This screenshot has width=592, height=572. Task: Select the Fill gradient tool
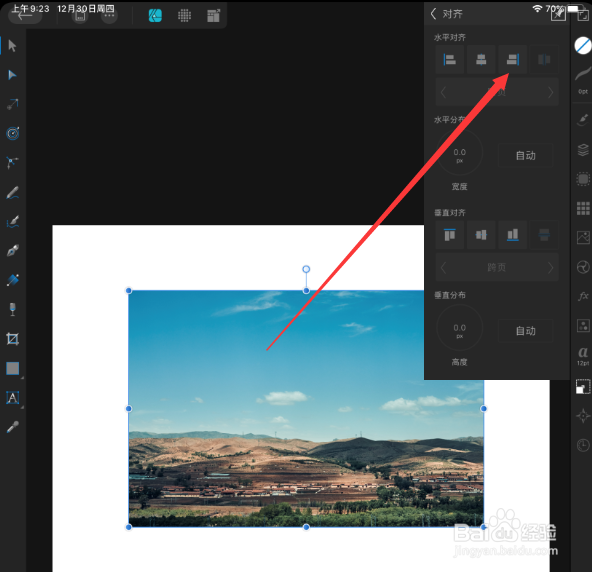tap(12, 280)
